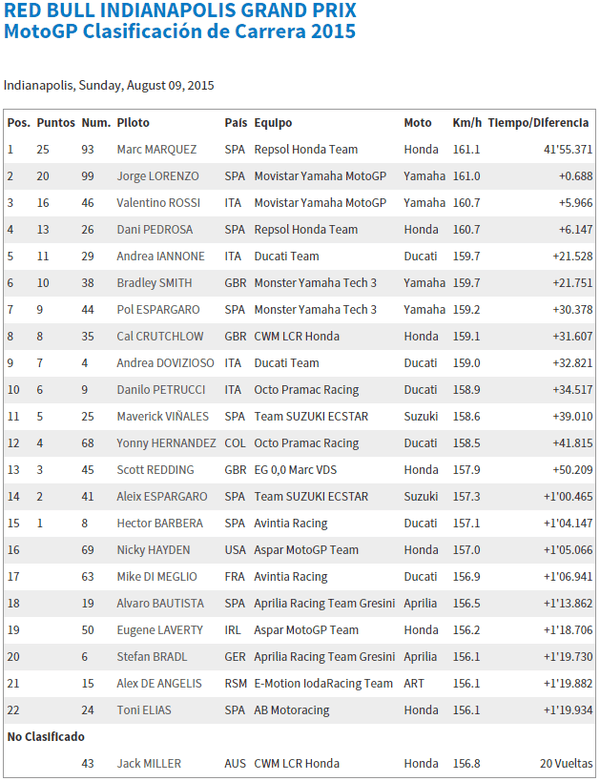600x781 pixels.
Task: Select the Tiempo/Diferencia column header
Action: (538, 123)
